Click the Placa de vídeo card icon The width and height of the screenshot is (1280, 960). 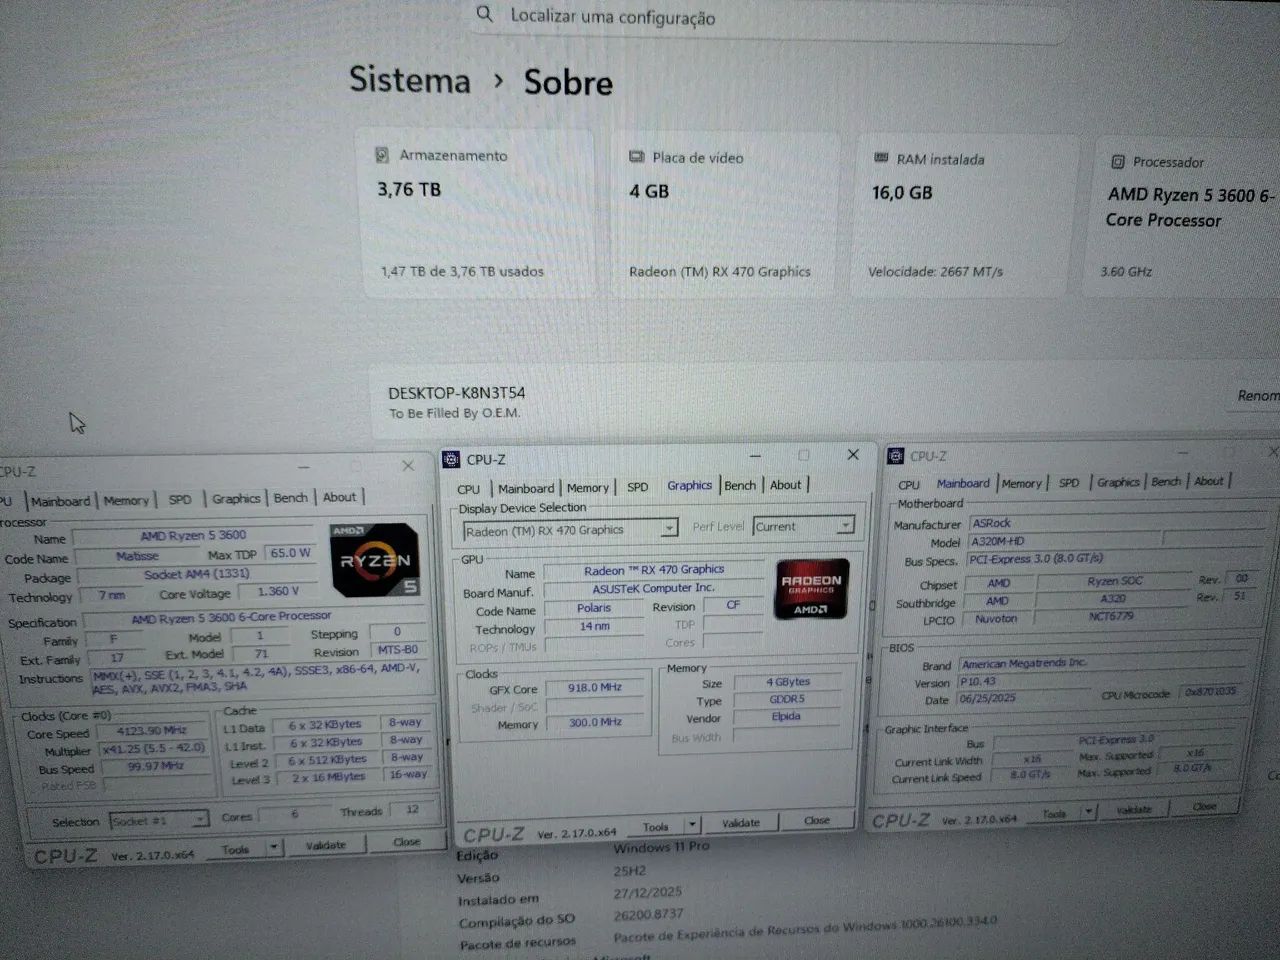point(636,157)
